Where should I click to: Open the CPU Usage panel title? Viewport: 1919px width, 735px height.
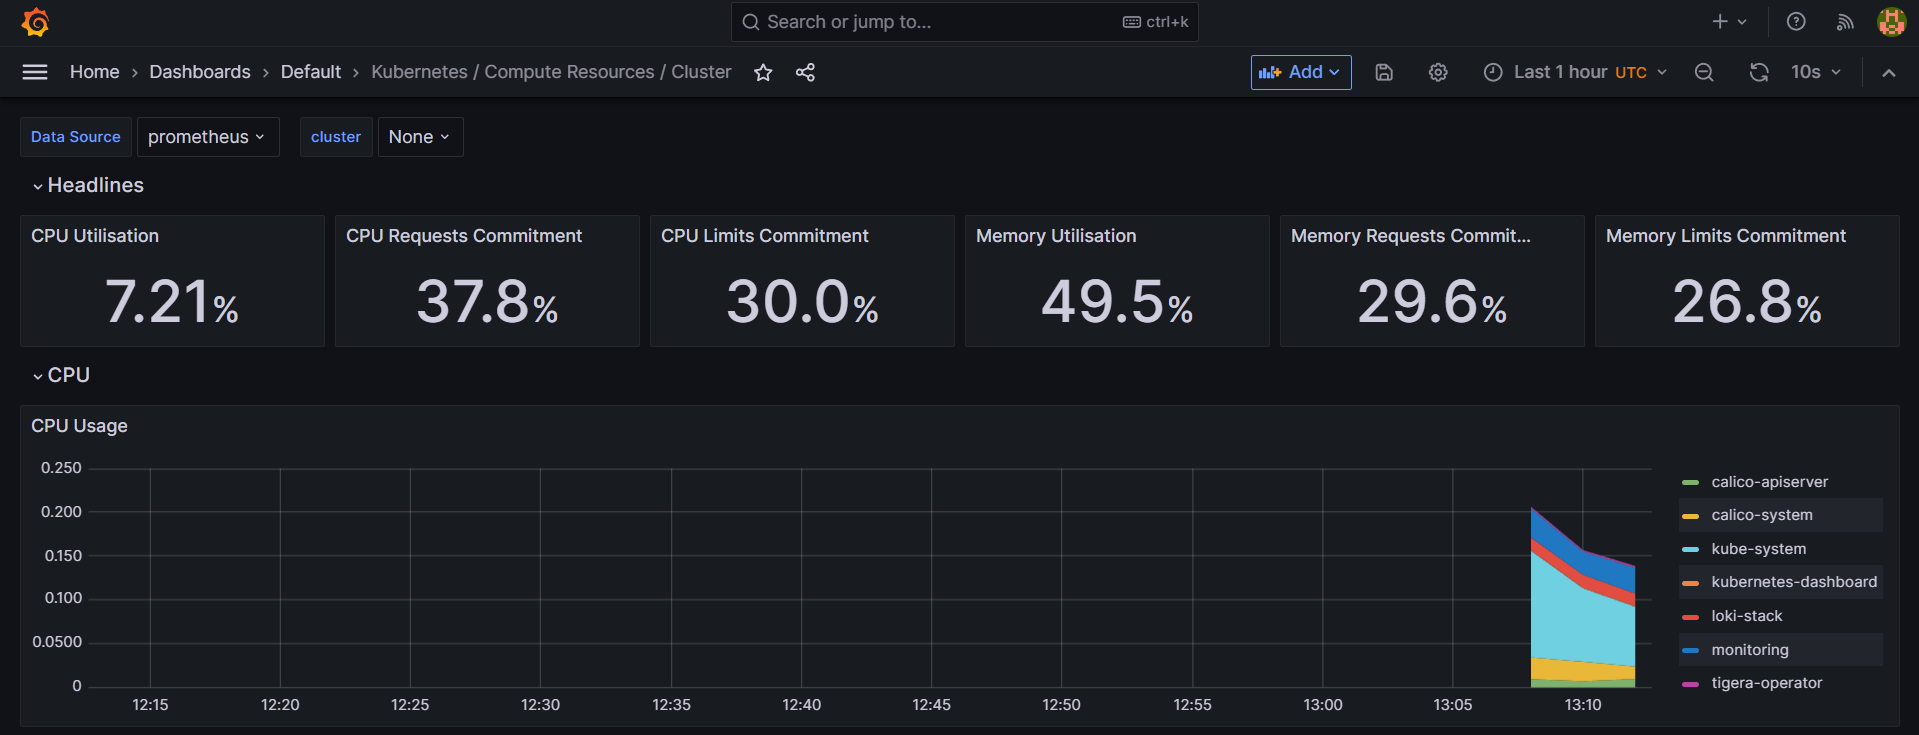click(79, 426)
